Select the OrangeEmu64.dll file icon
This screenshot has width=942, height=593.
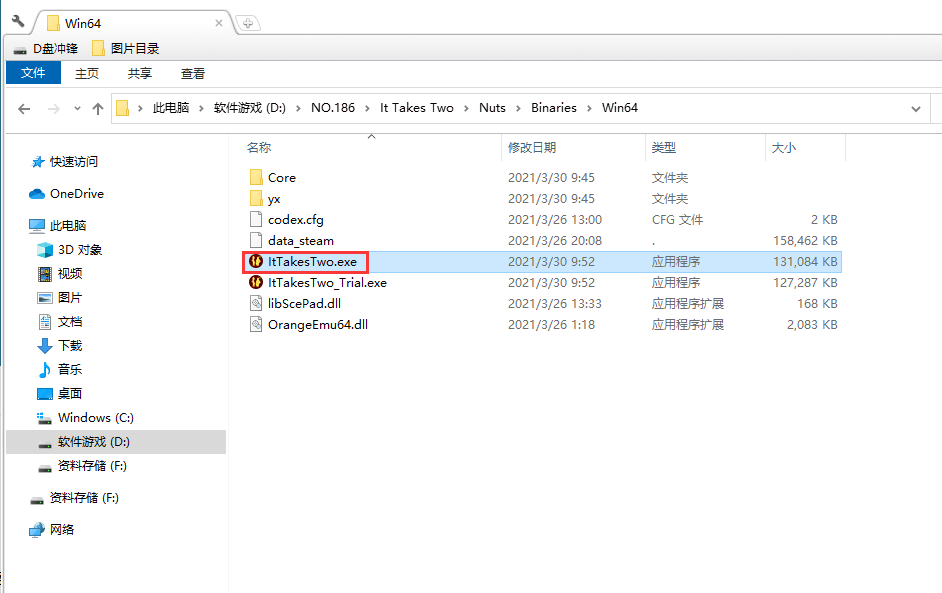pyautogui.click(x=256, y=324)
